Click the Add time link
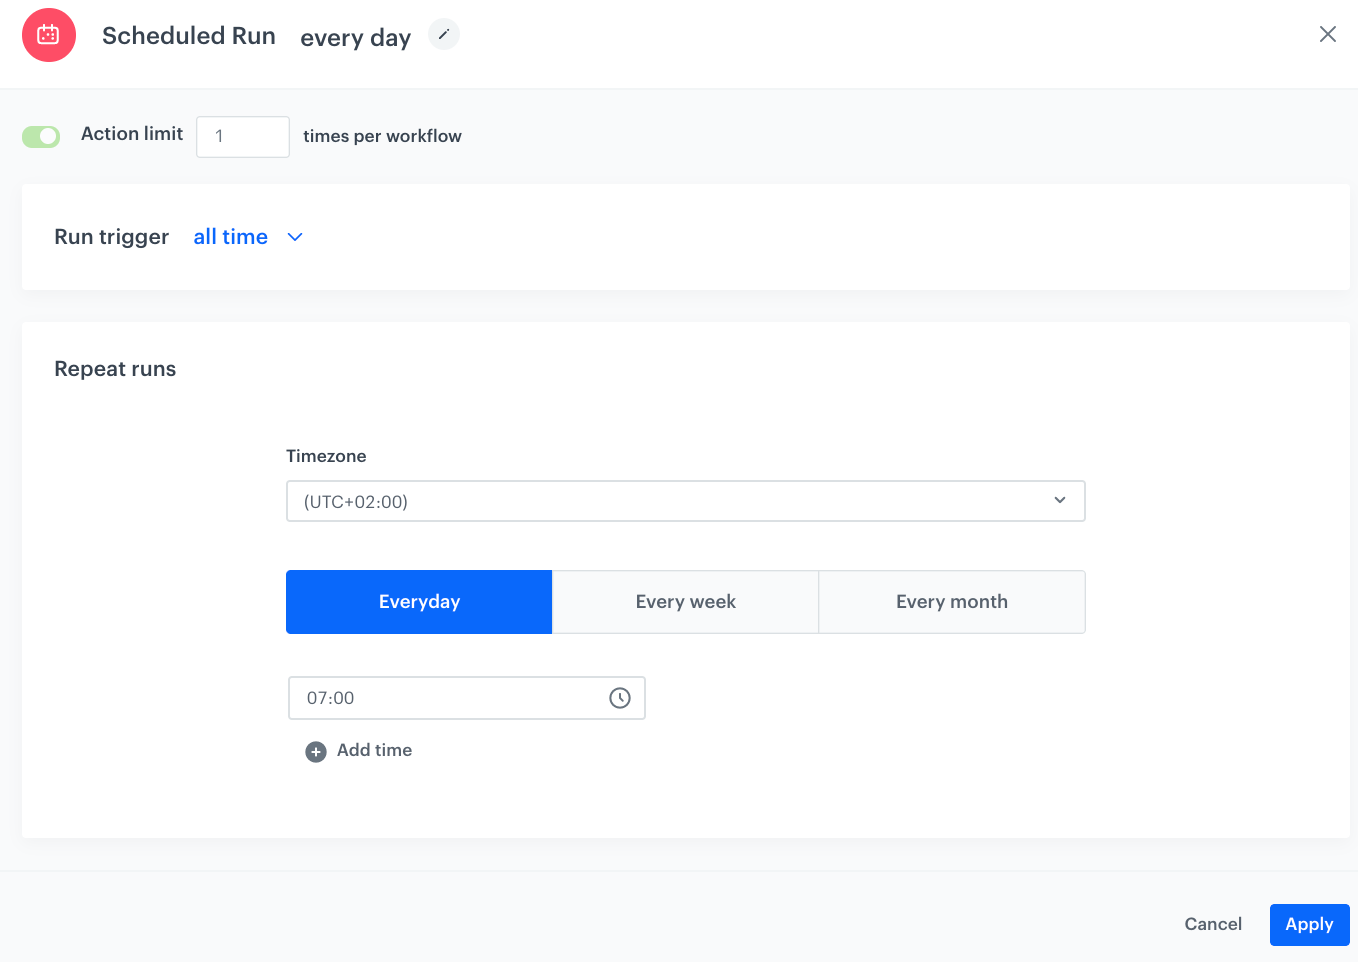The image size is (1358, 962). point(374,750)
